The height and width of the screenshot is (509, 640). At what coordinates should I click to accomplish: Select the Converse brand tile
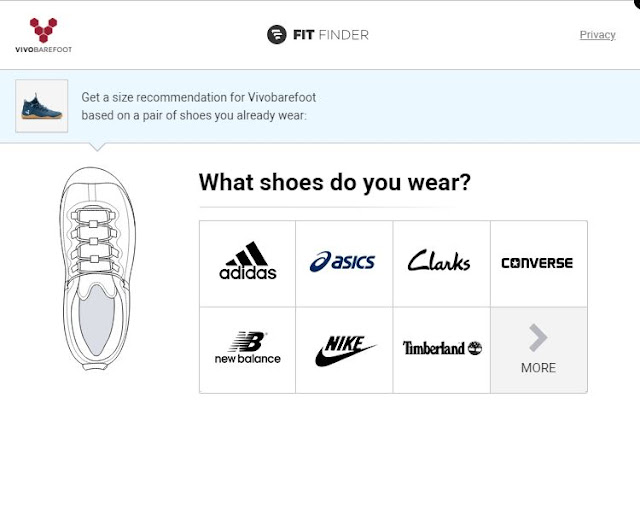(537, 263)
